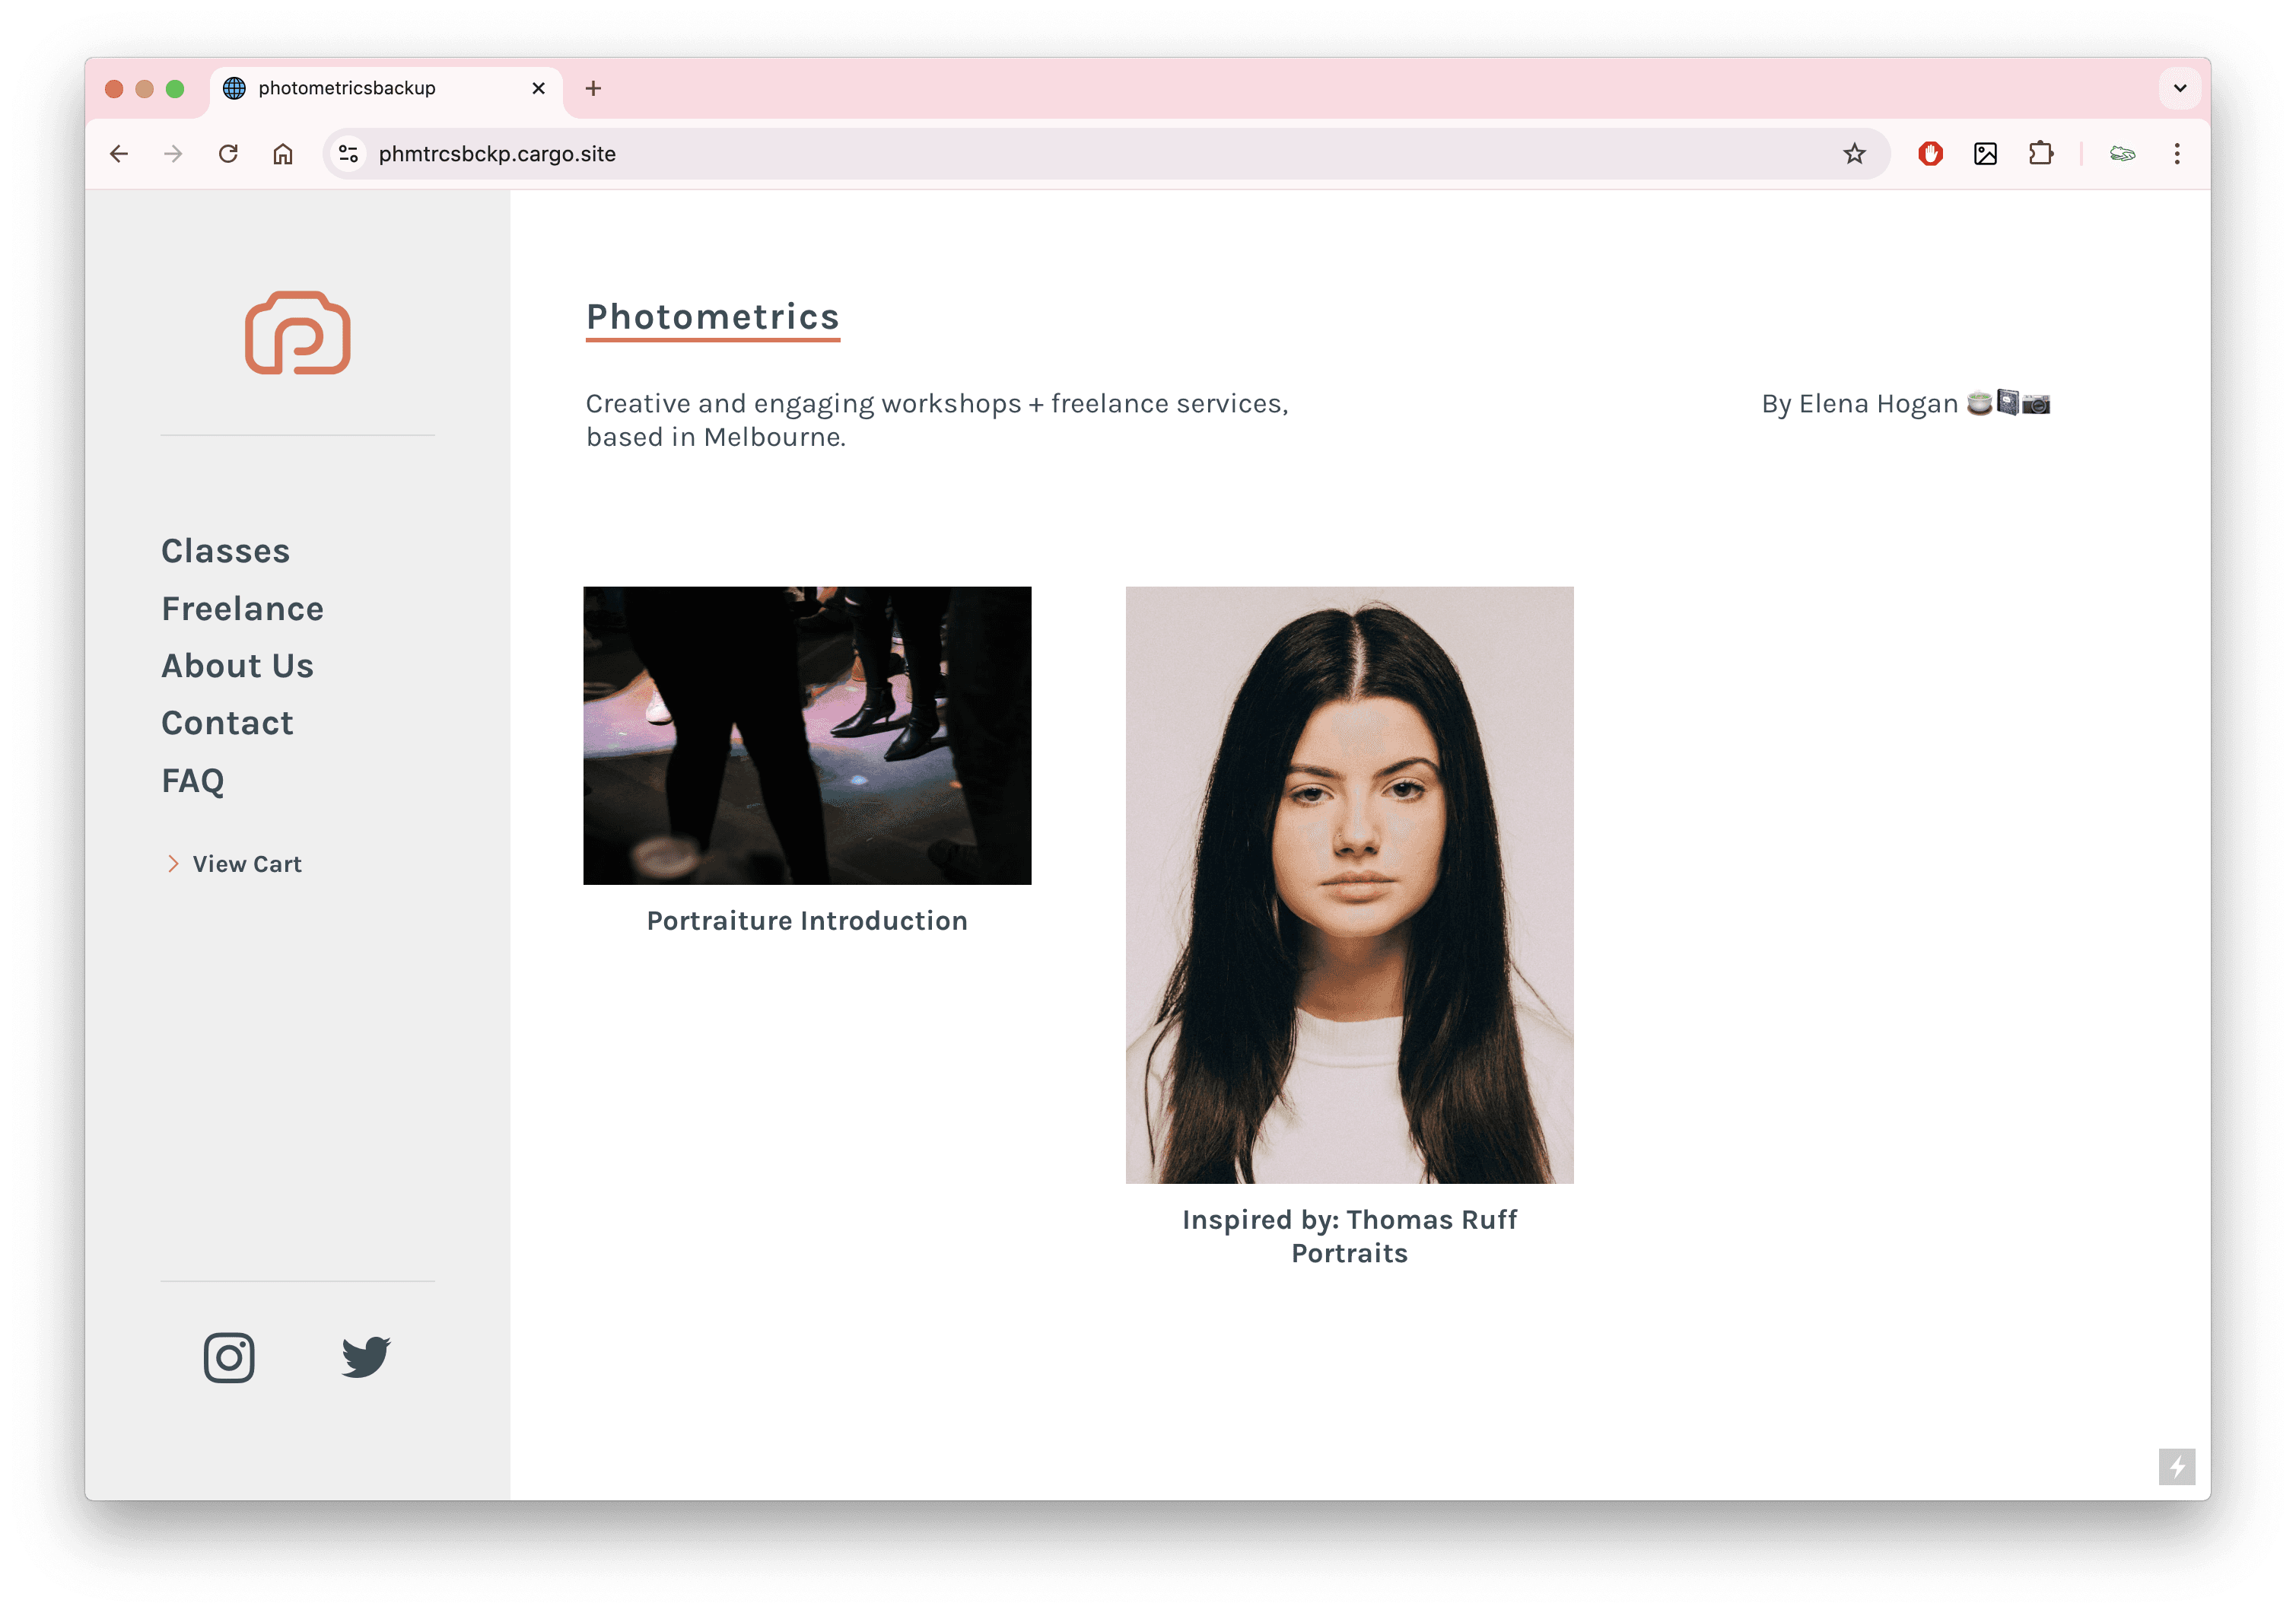The height and width of the screenshot is (1613, 2296).
Task: Reload the page
Action: [x=228, y=154]
